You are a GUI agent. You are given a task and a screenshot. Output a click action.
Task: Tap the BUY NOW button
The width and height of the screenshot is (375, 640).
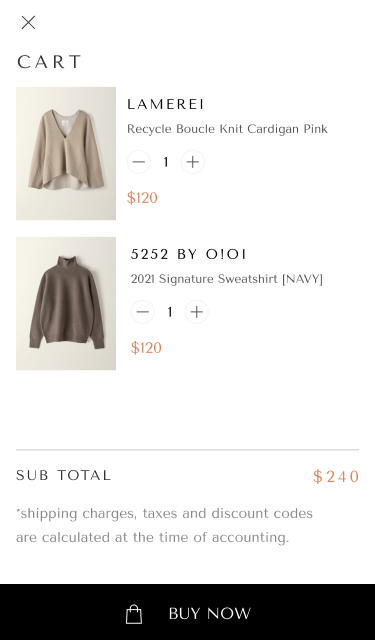click(187, 612)
